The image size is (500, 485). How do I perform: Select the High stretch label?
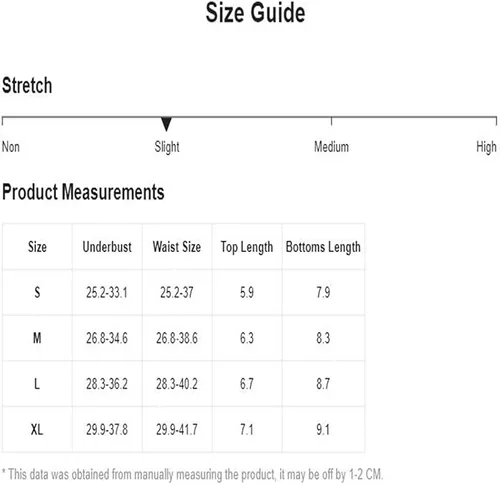click(x=486, y=147)
